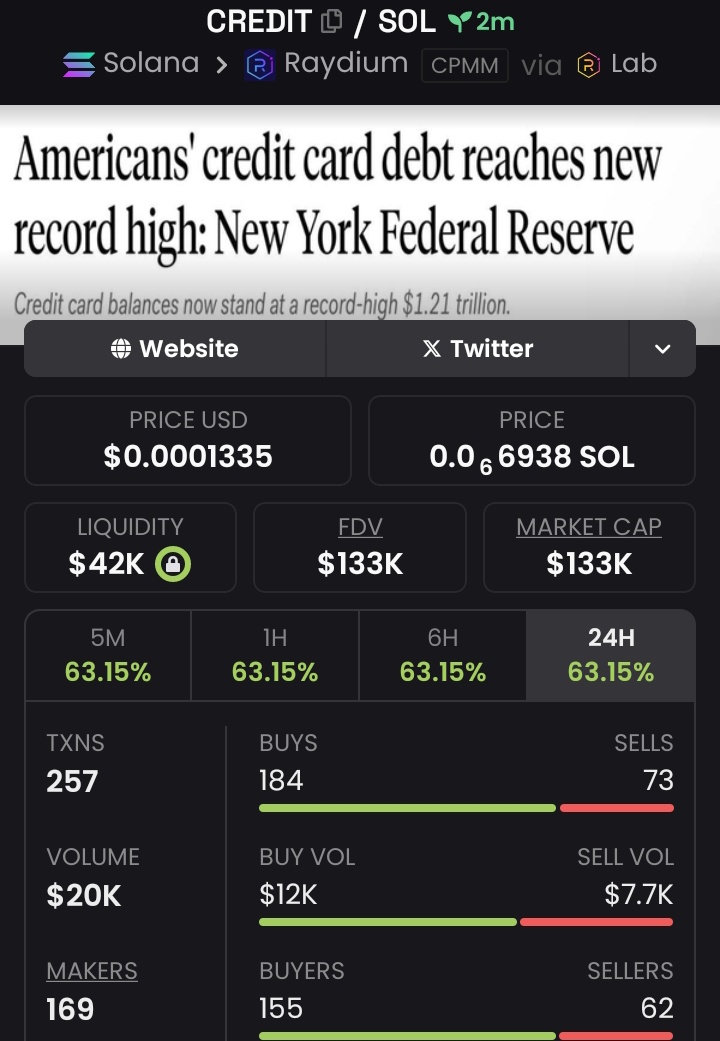Click the breadcrumb arrow after Solana

221,65
